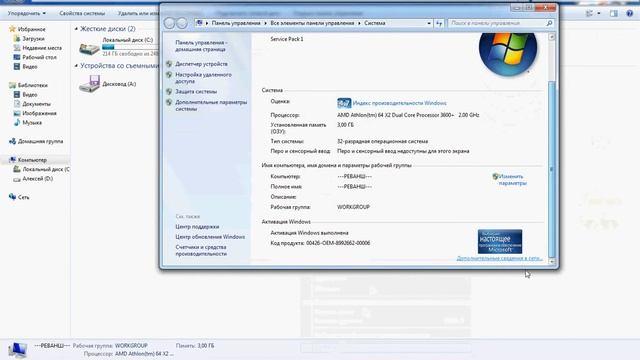Collapse Жесткие диски group in Explorer
This screenshot has width=640, height=360.
pos(76,29)
